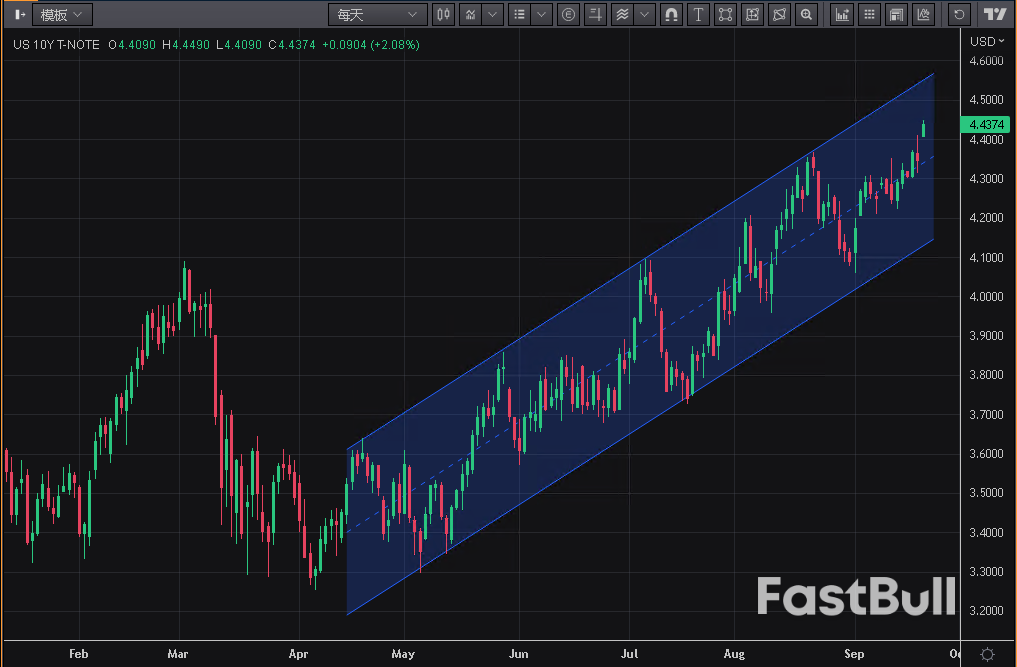Click the calculator-style panel icon
Viewport: 1017px width, 667px height.
[x=897, y=14]
